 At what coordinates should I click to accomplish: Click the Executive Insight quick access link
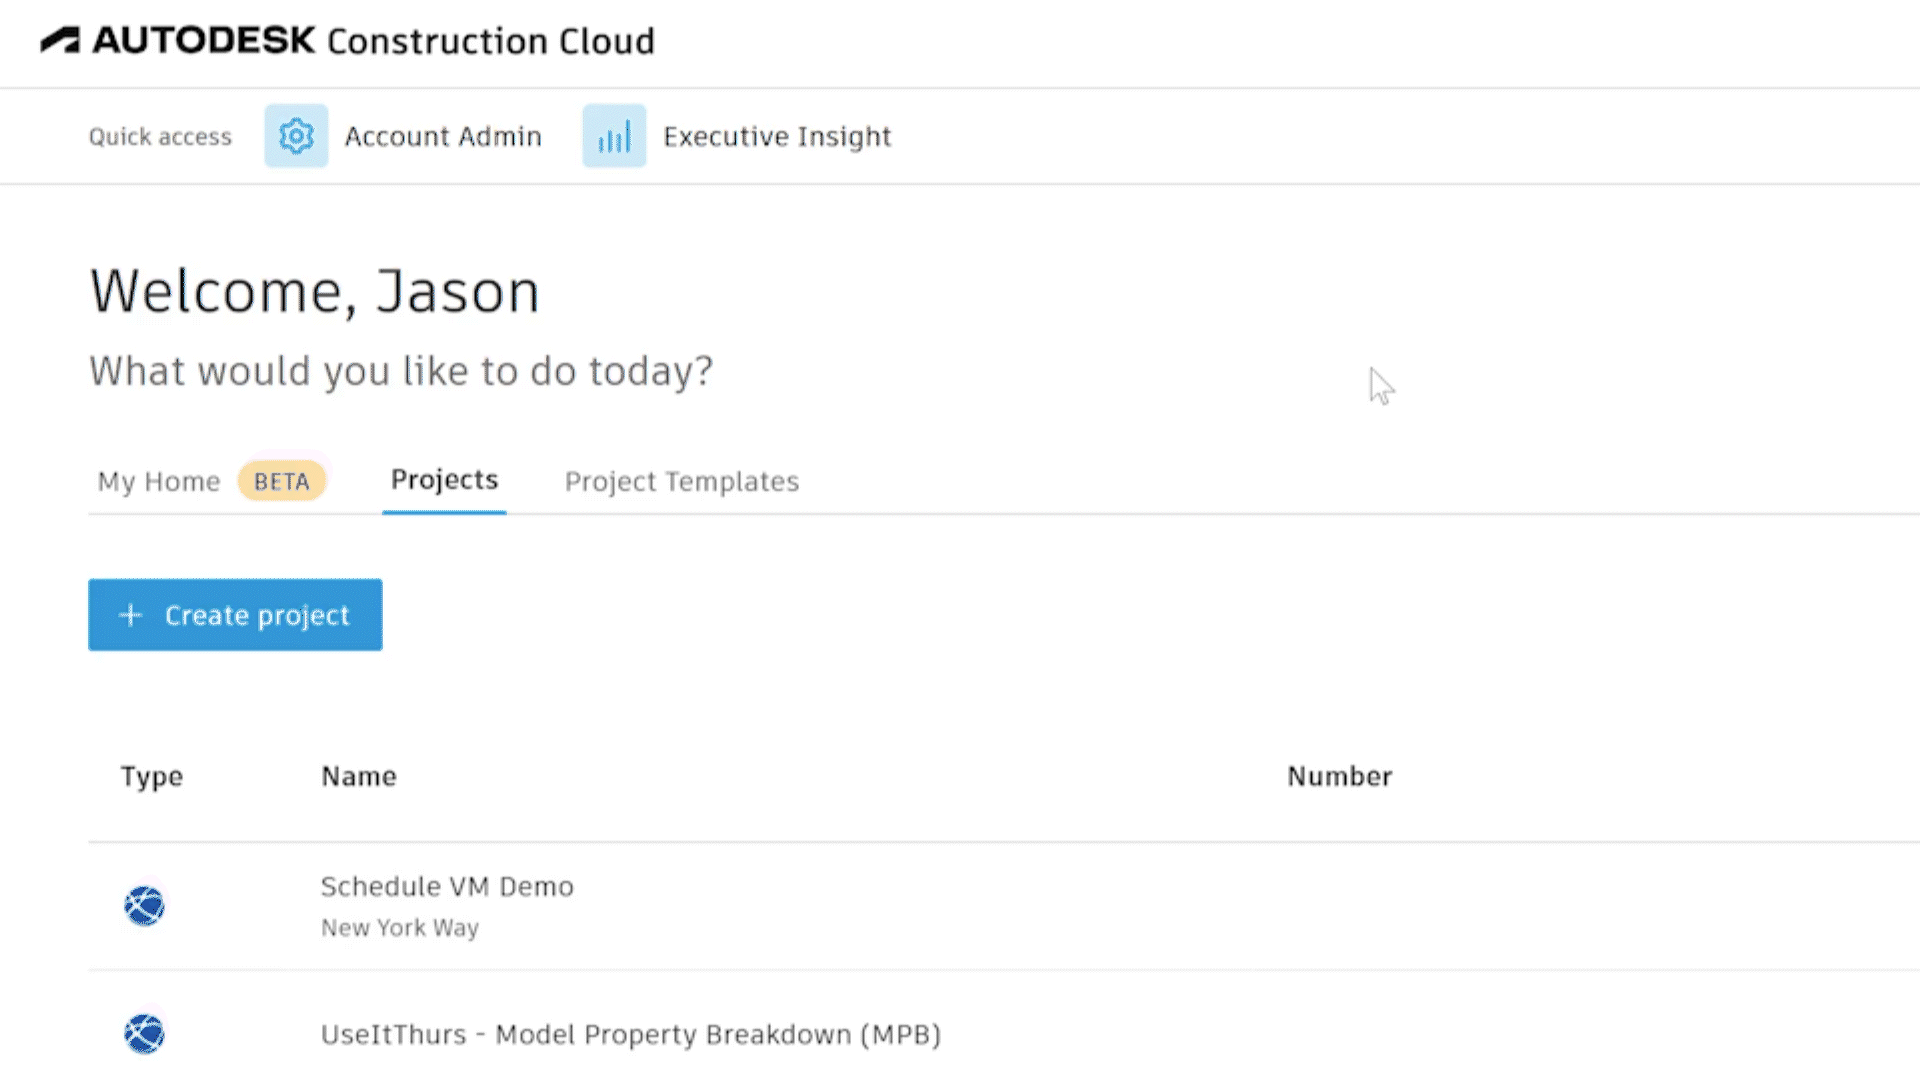point(777,136)
